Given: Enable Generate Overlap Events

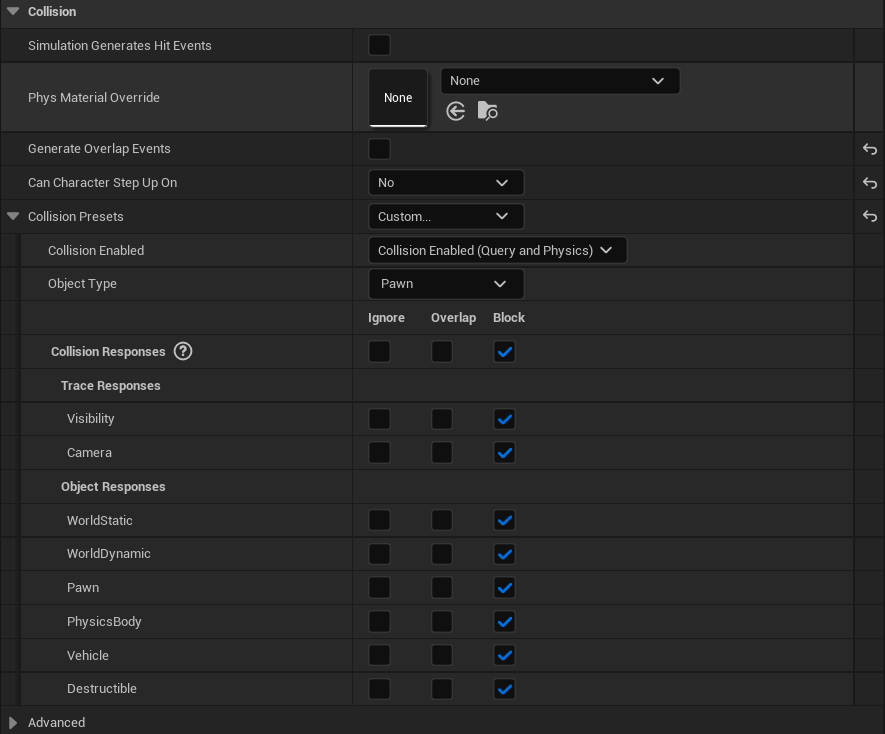Looking at the screenshot, I should point(379,148).
